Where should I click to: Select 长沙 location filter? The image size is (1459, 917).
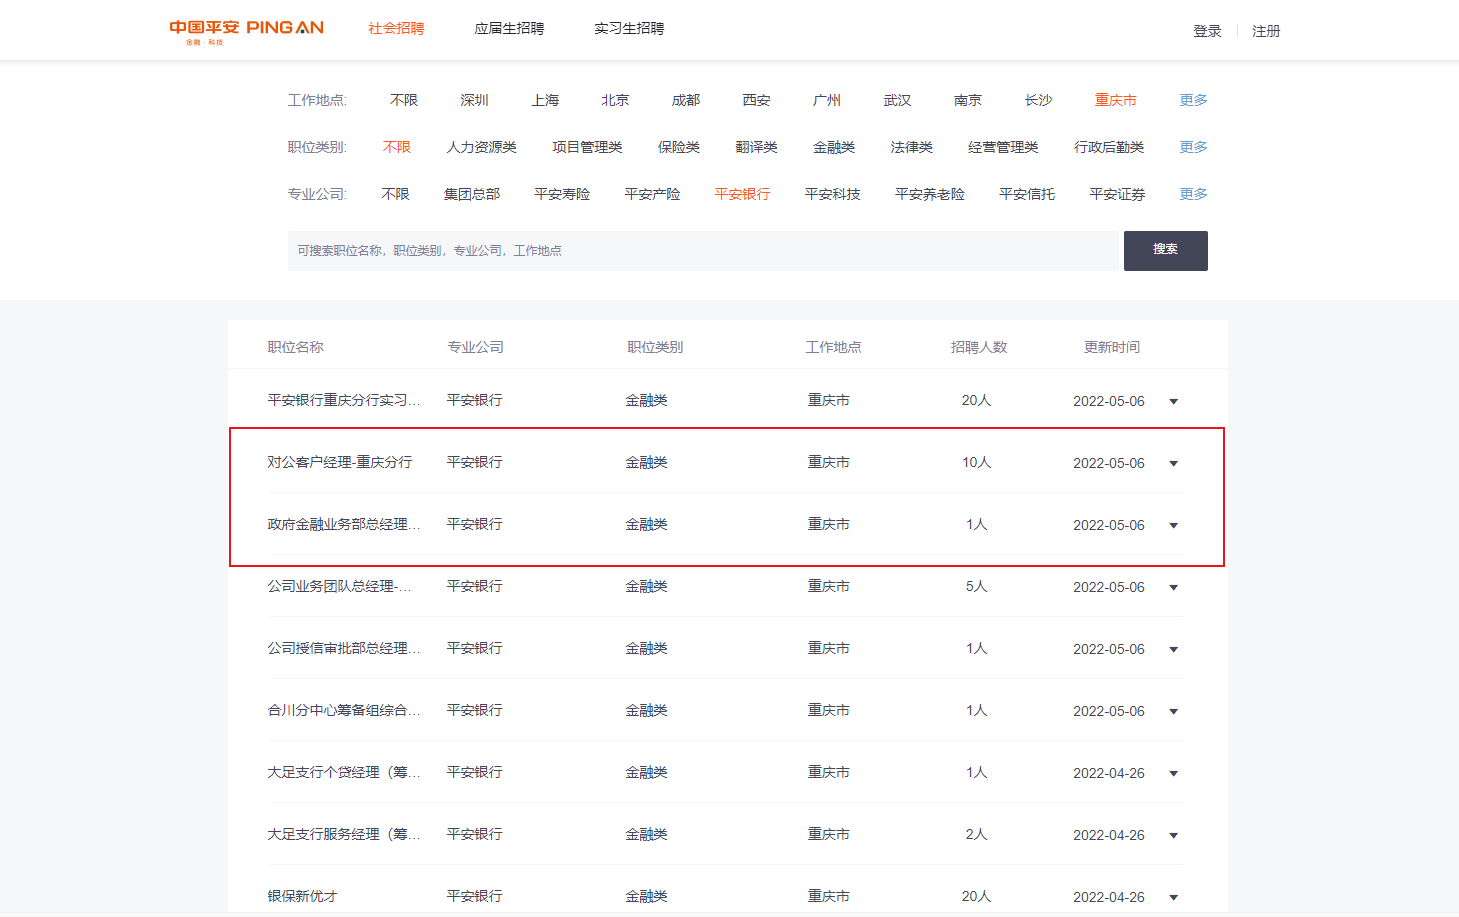[1038, 100]
